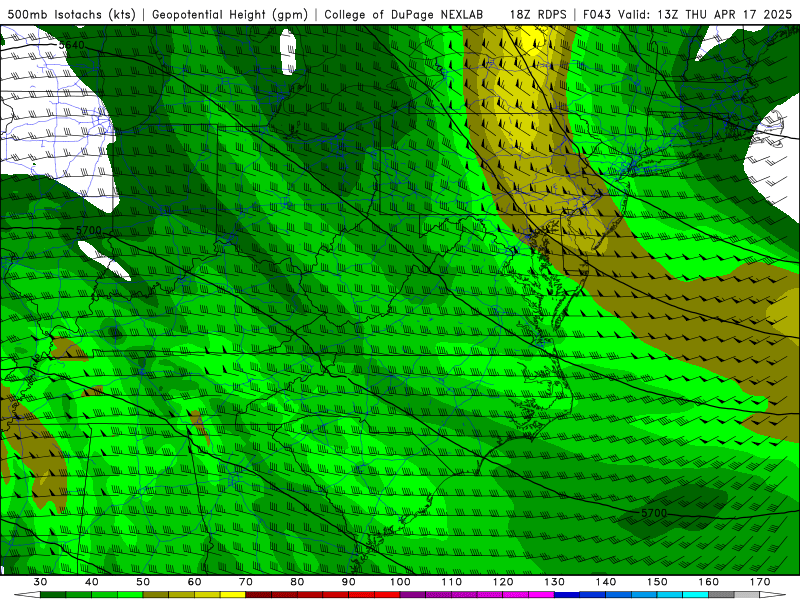The width and height of the screenshot is (800, 600).
Task: Click the '60' value on the color scale
Action: point(194,582)
